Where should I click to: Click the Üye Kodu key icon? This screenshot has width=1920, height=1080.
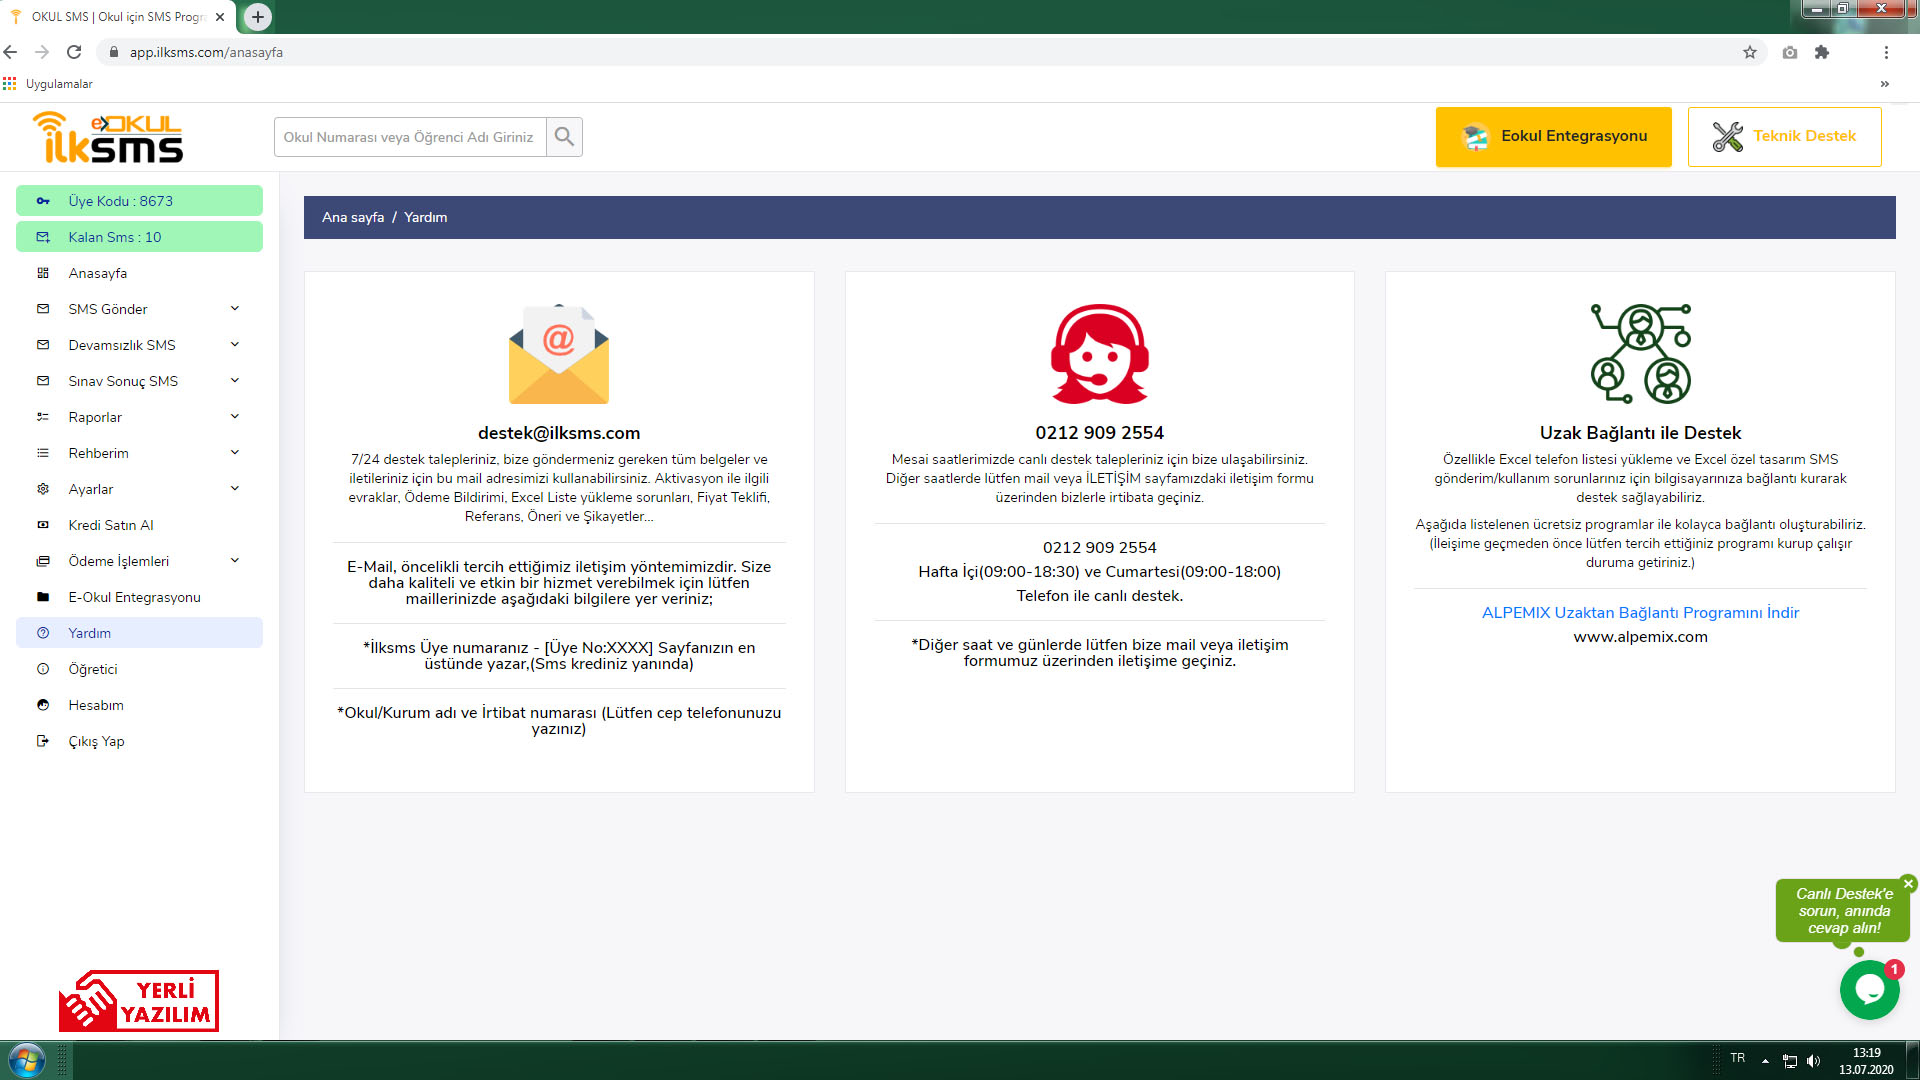pos(43,201)
